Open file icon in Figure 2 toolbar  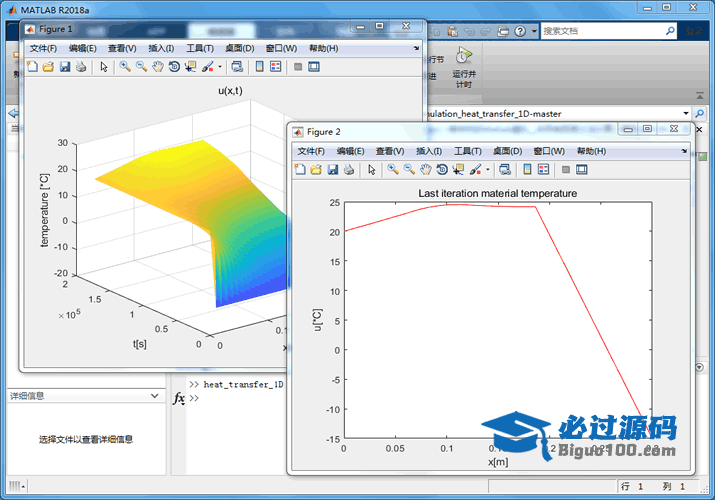pos(316,170)
